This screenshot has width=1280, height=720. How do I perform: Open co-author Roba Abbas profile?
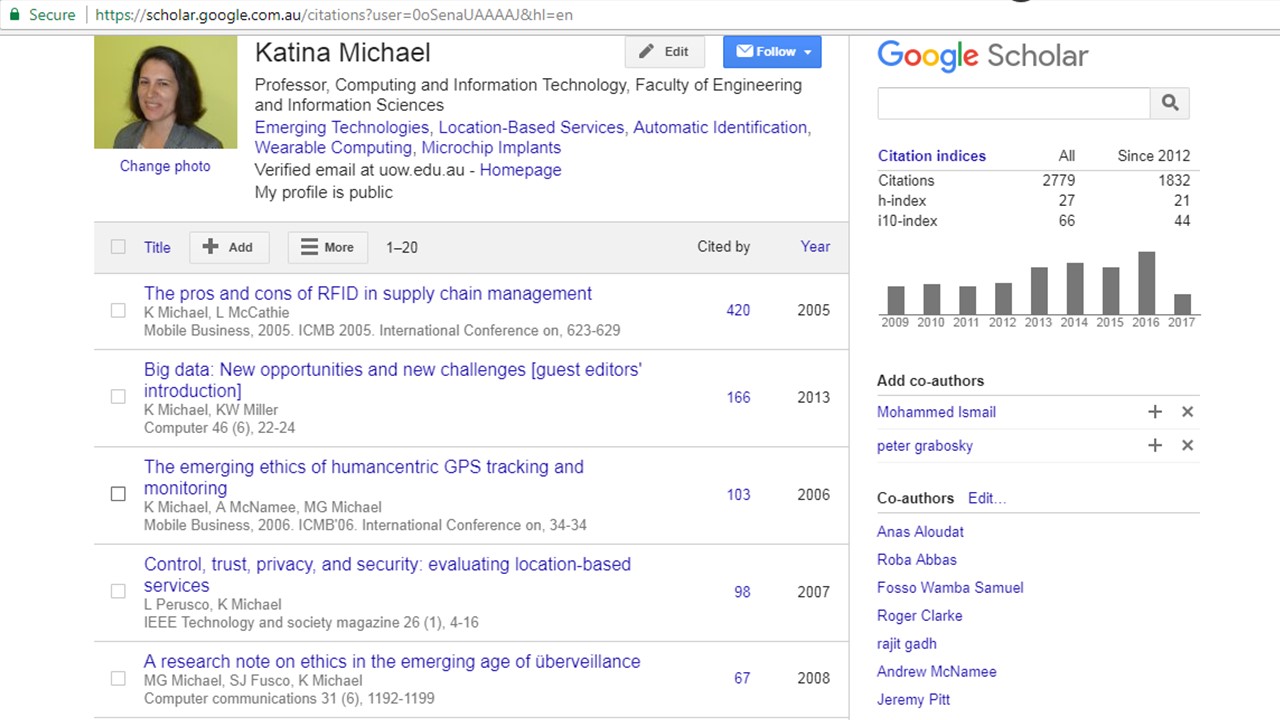tap(917, 560)
